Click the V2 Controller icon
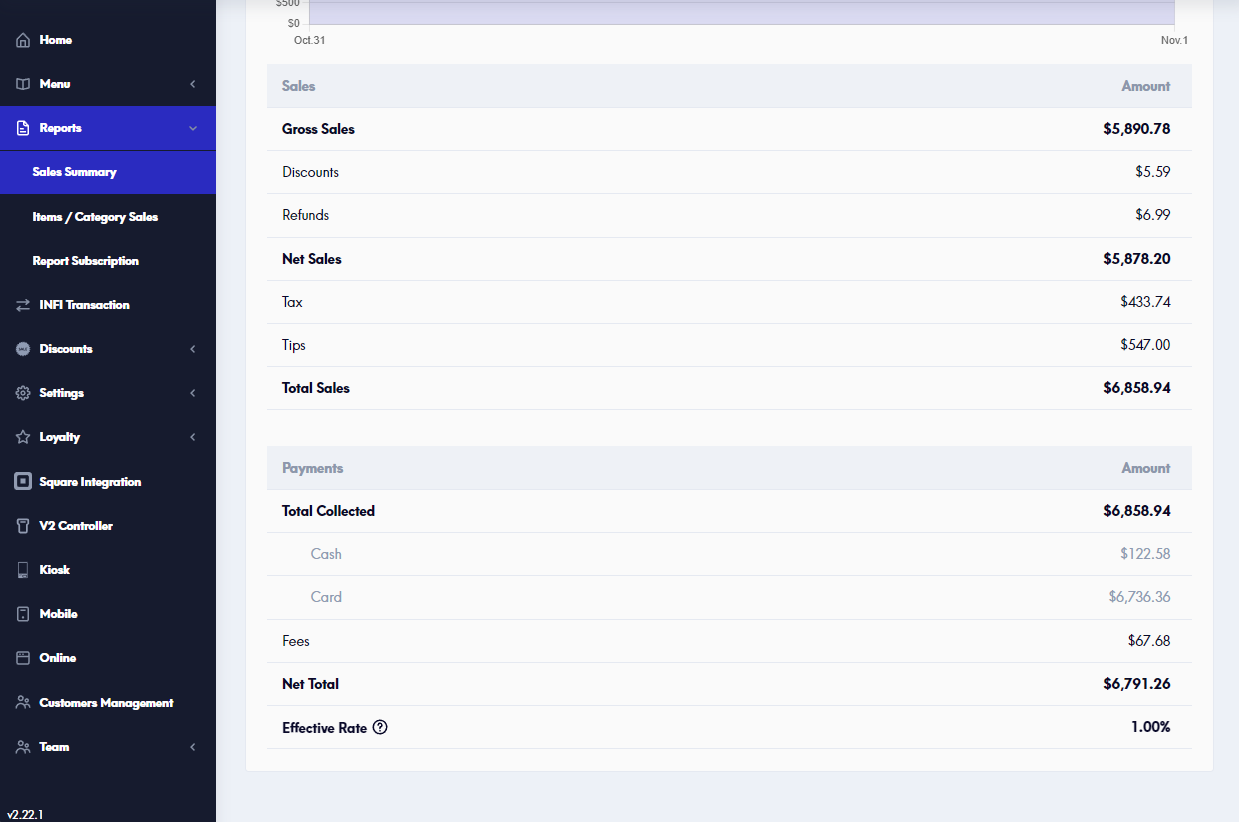 [23, 526]
